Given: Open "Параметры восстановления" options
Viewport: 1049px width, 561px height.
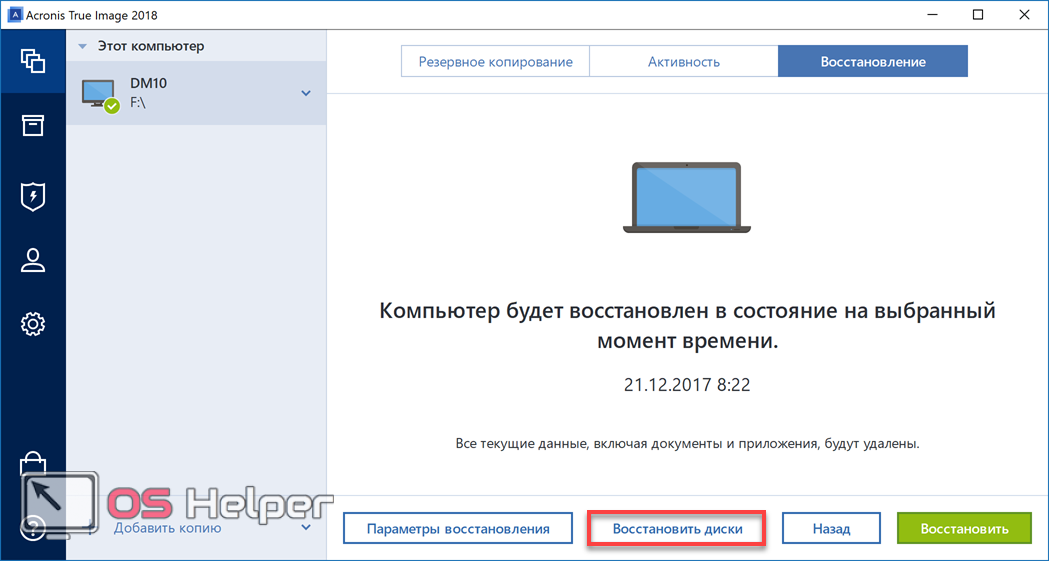Looking at the screenshot, I should point(458,528).
